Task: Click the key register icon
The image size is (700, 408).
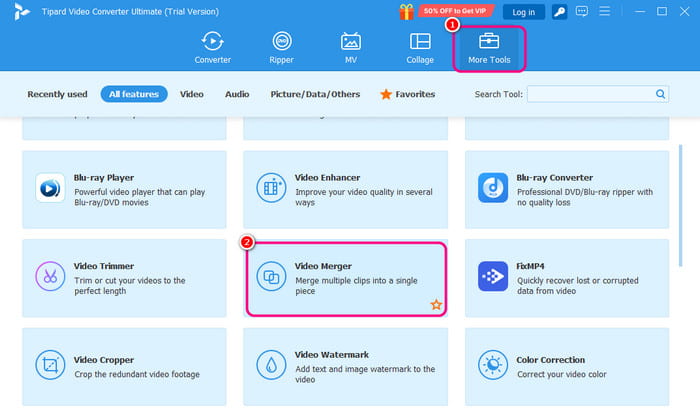Action: tap(559, 12)
